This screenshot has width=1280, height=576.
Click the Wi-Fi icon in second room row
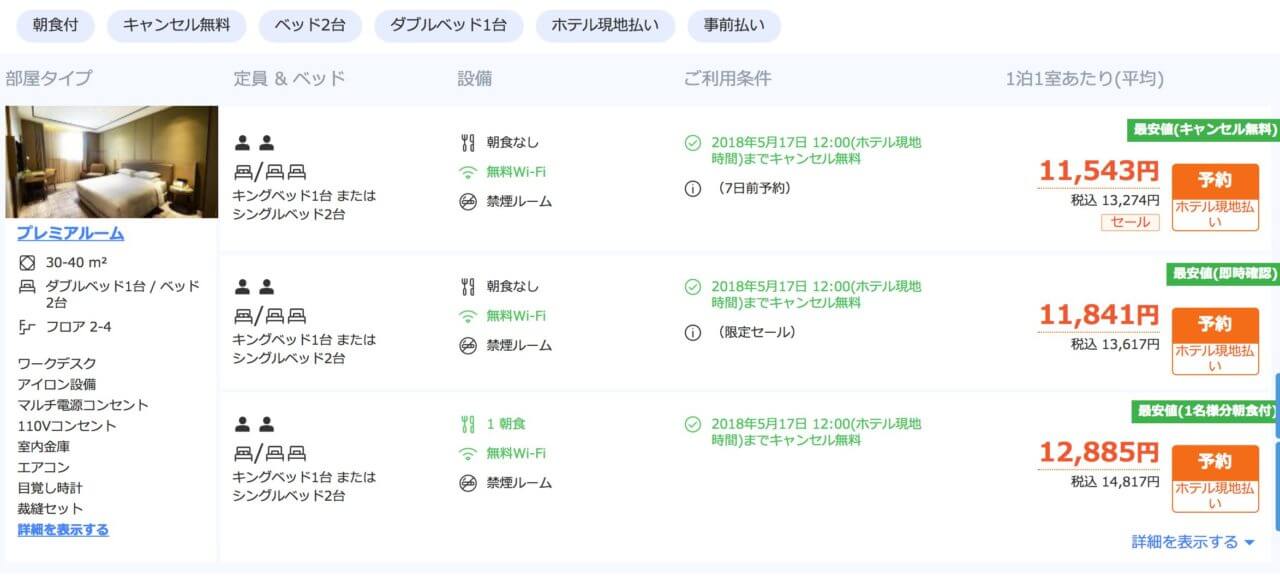click(x=467, y=316)
